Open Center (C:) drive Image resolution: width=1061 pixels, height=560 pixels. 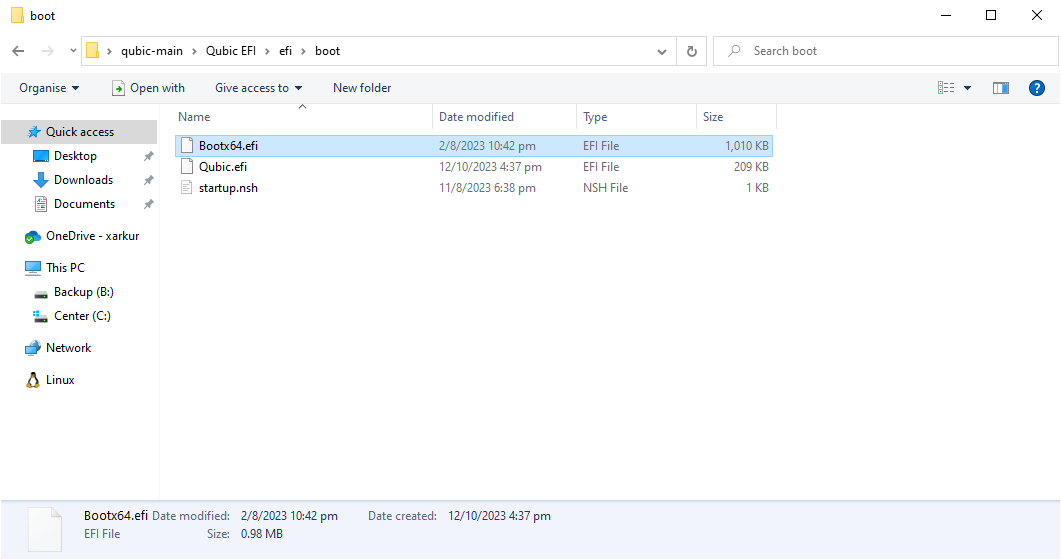pyautogui.click(x=82, y=315)
